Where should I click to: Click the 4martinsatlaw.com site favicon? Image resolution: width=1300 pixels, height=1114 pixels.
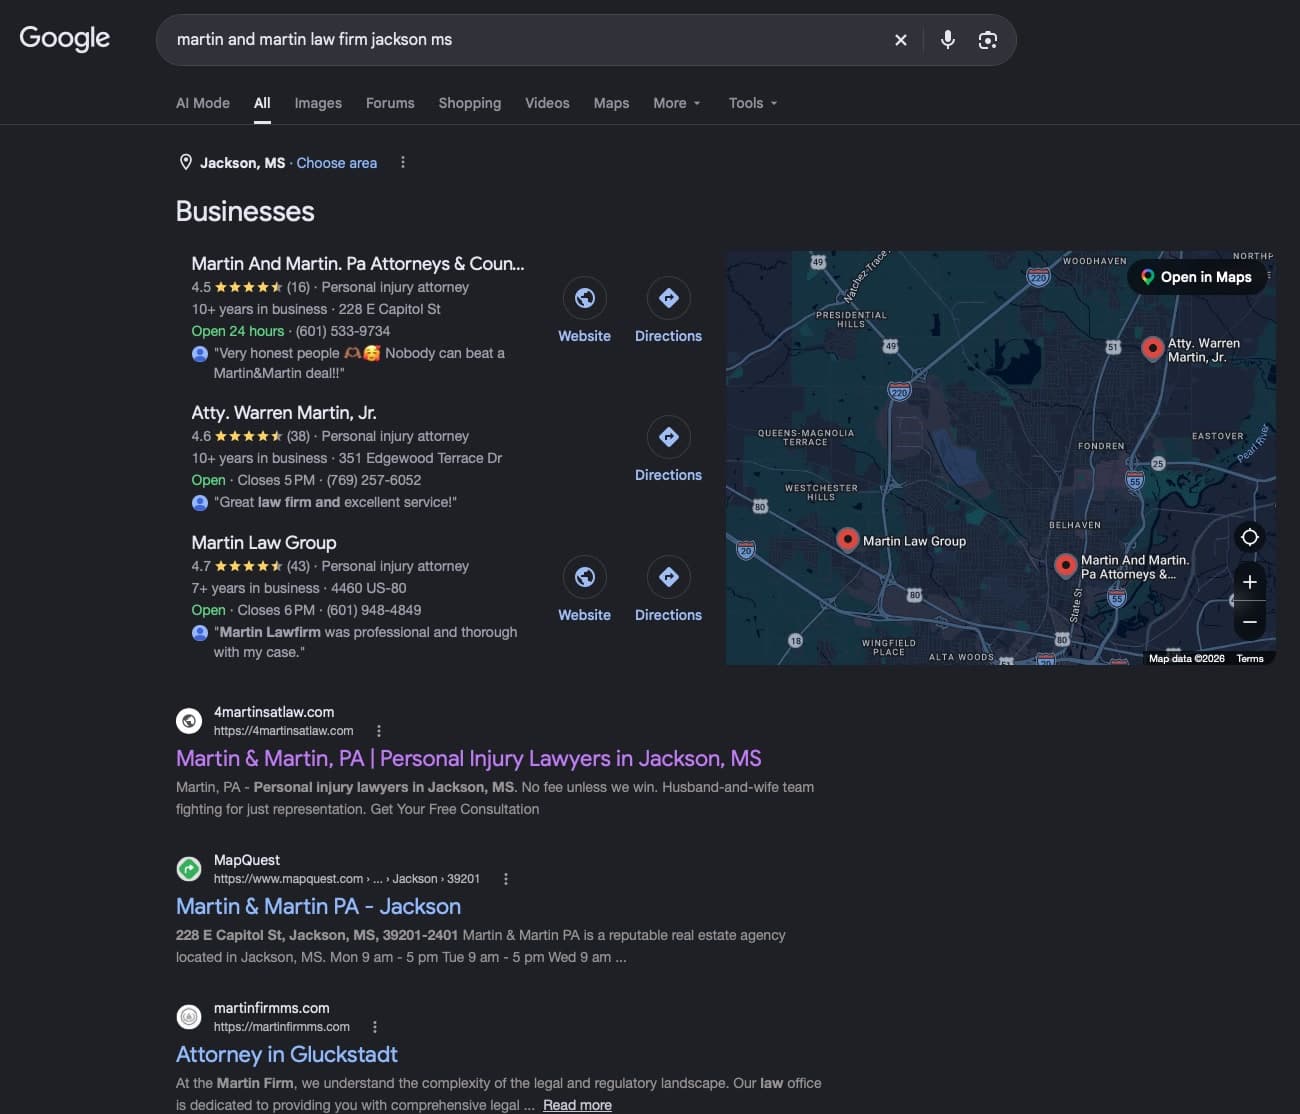coord(189,721)
